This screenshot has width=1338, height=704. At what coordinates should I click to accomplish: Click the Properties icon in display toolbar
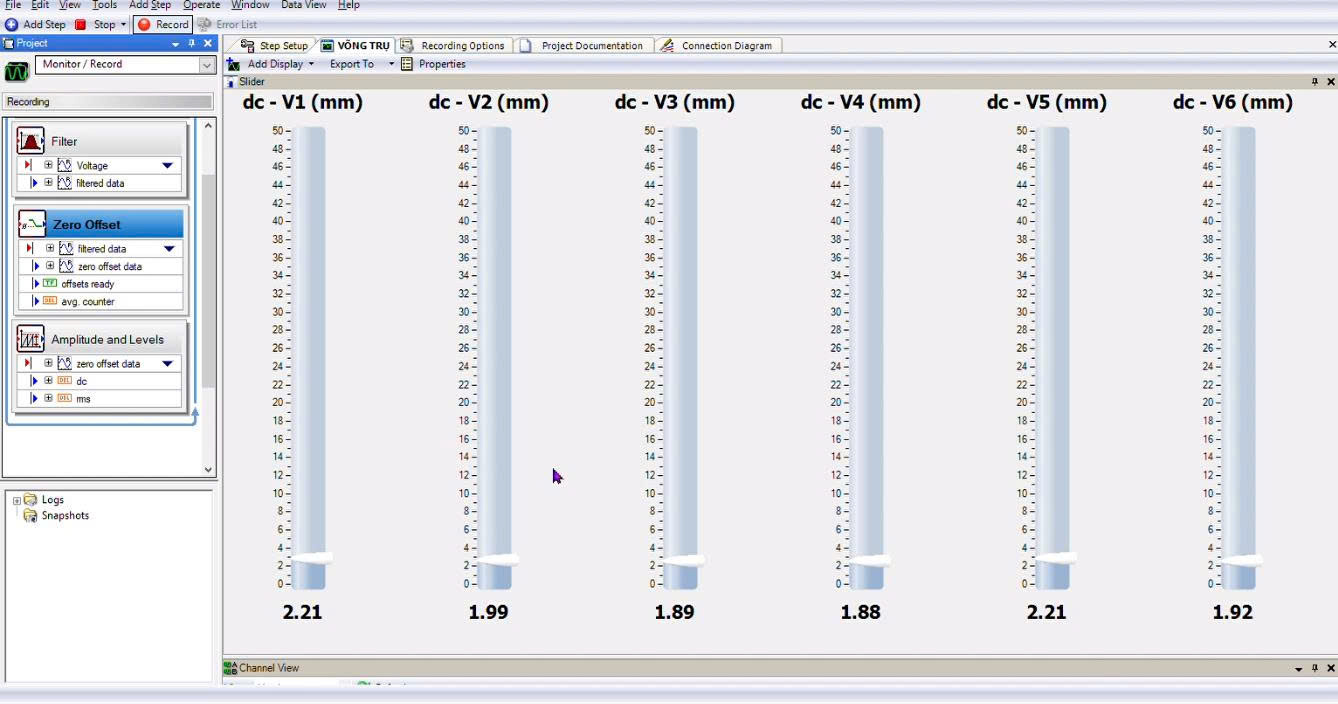coord(407,64)
